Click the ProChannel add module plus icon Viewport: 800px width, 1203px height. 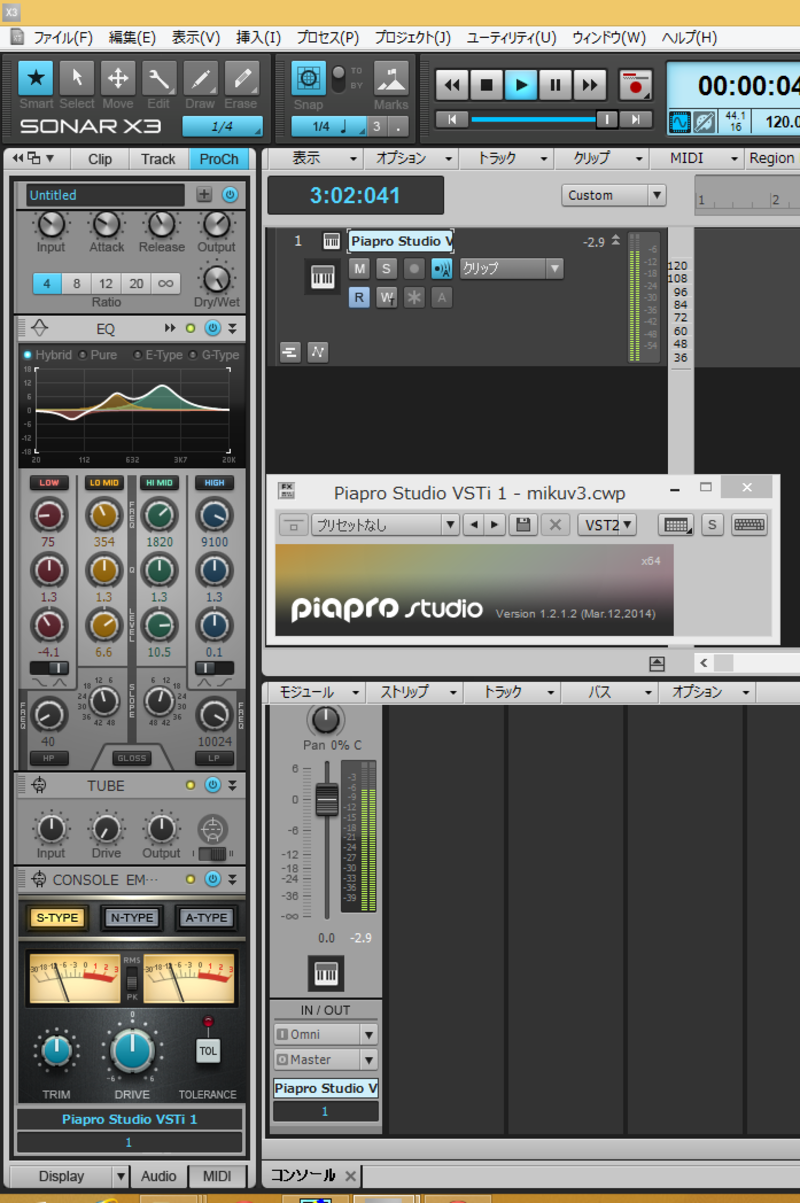pyautogui.click(x=204, y=195)
